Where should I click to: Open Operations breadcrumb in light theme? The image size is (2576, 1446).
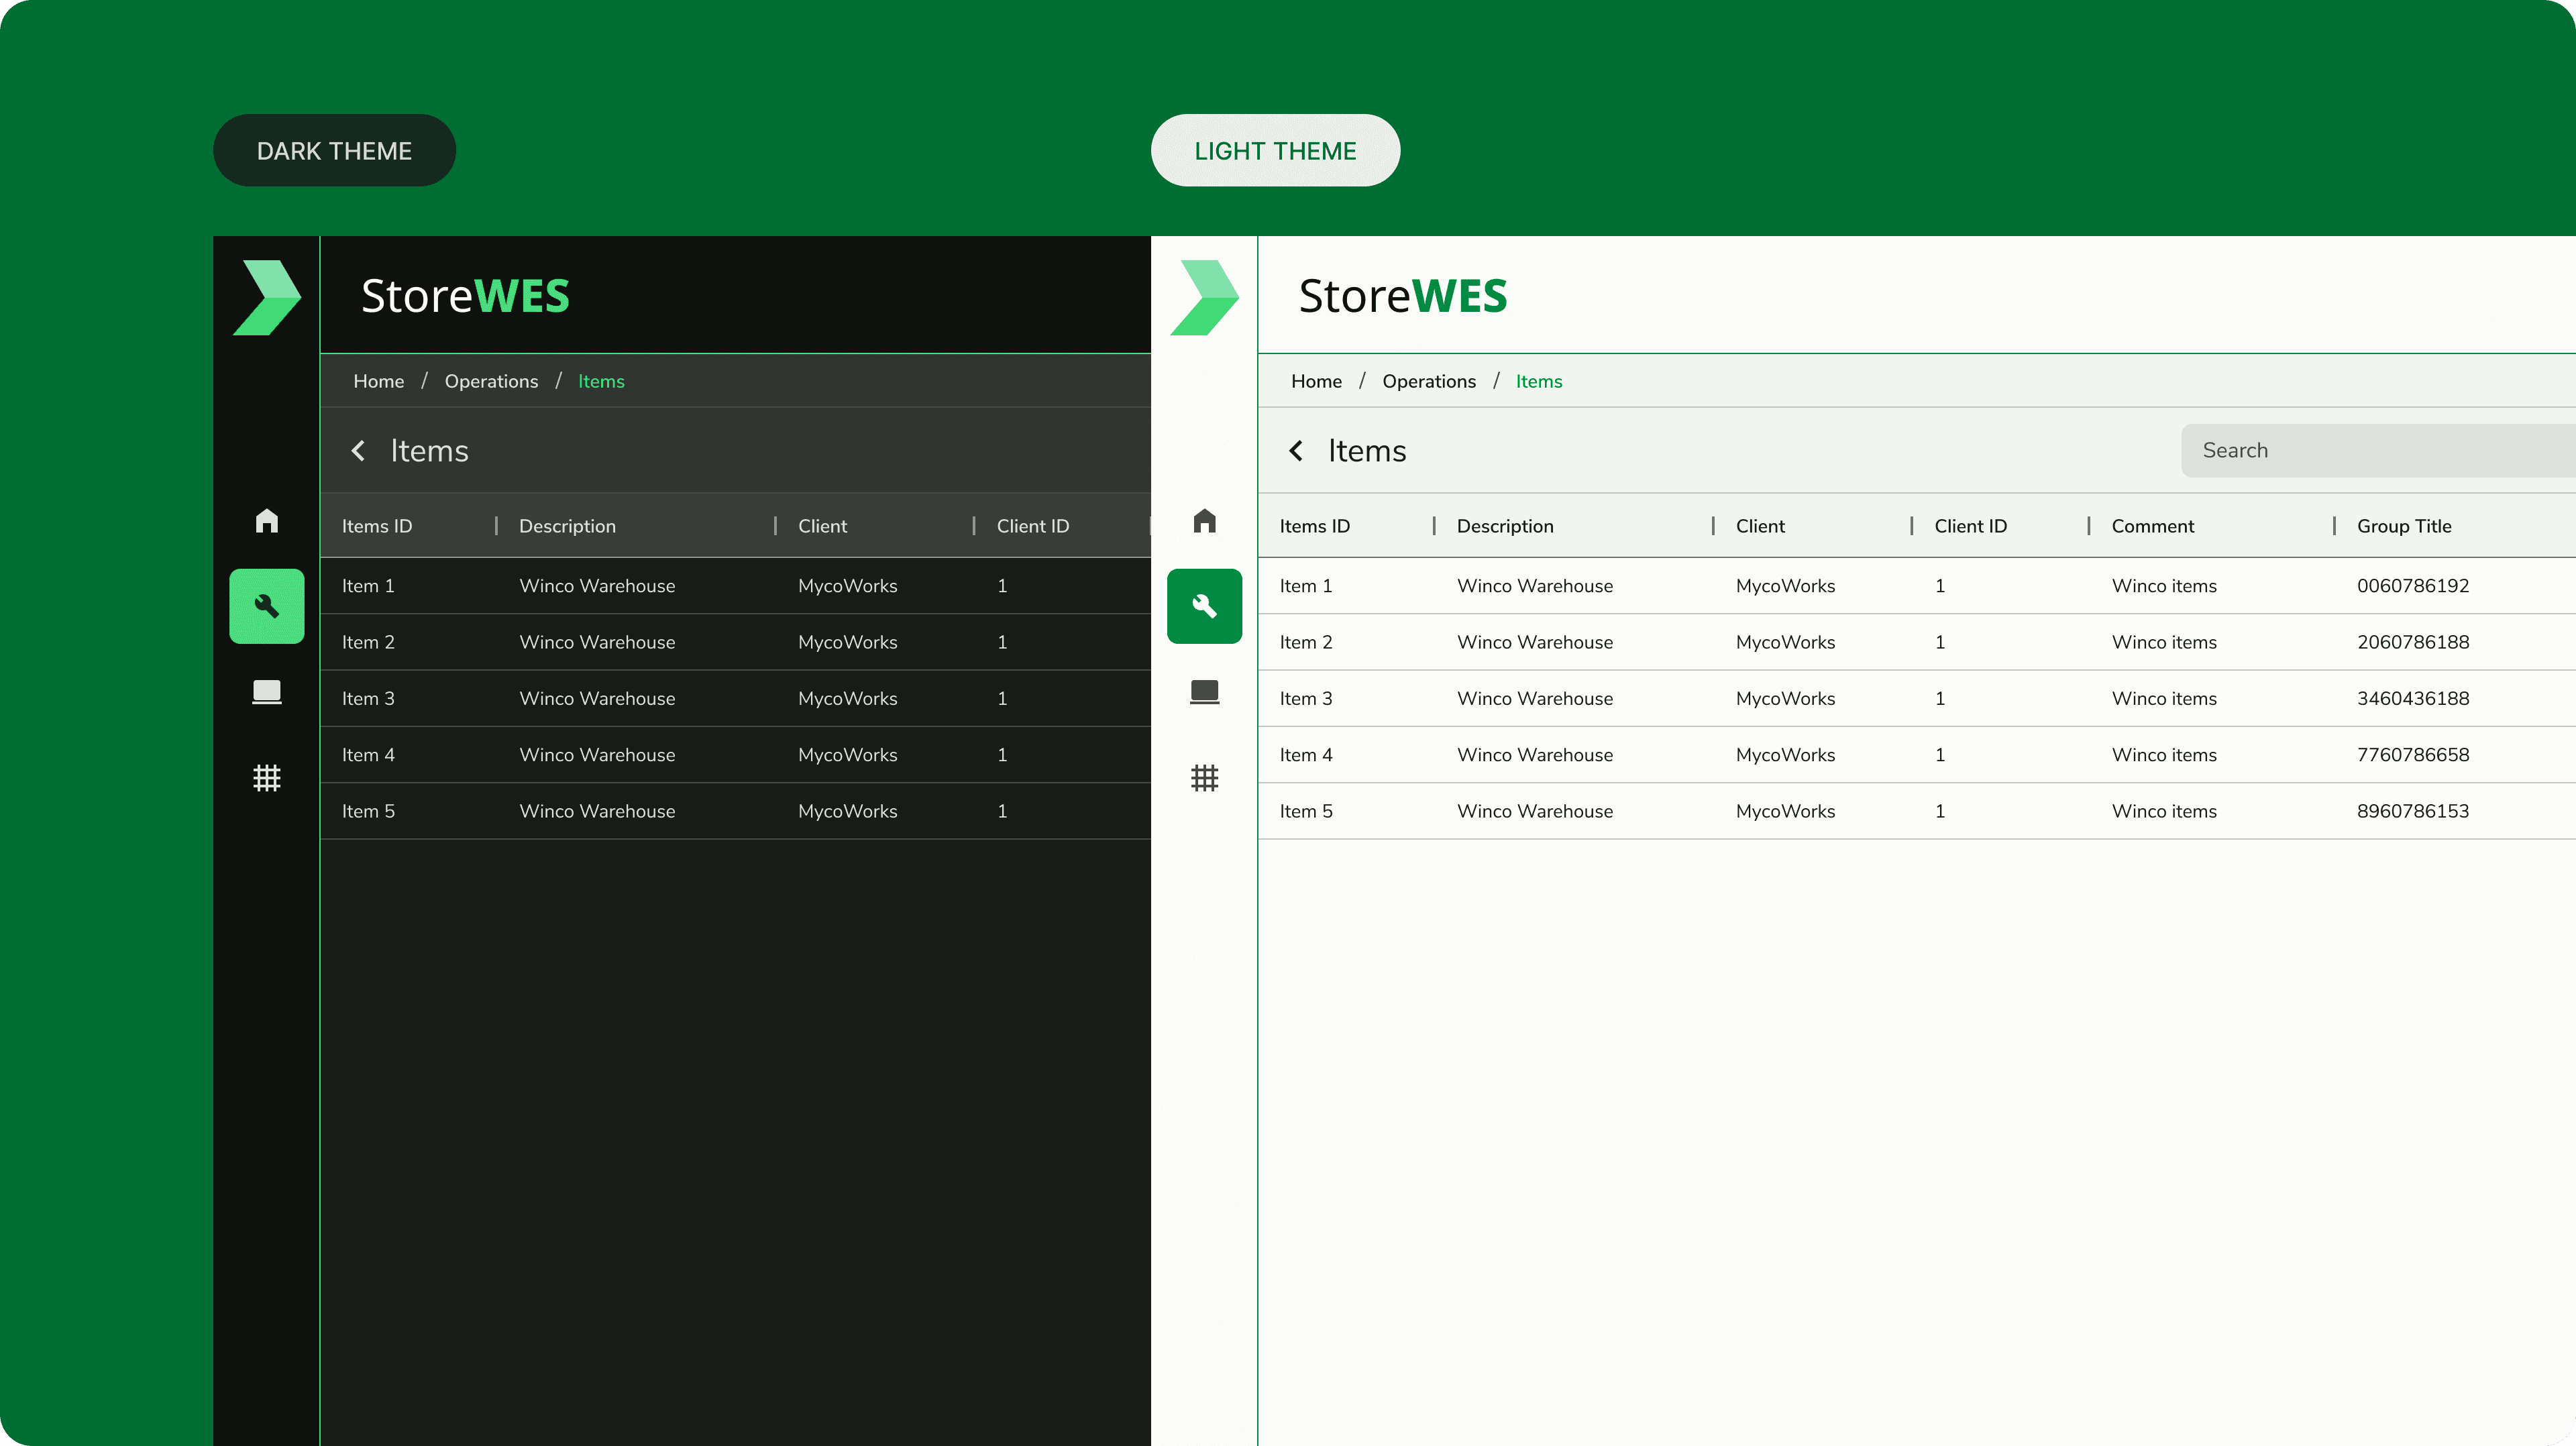point(1428,382)
